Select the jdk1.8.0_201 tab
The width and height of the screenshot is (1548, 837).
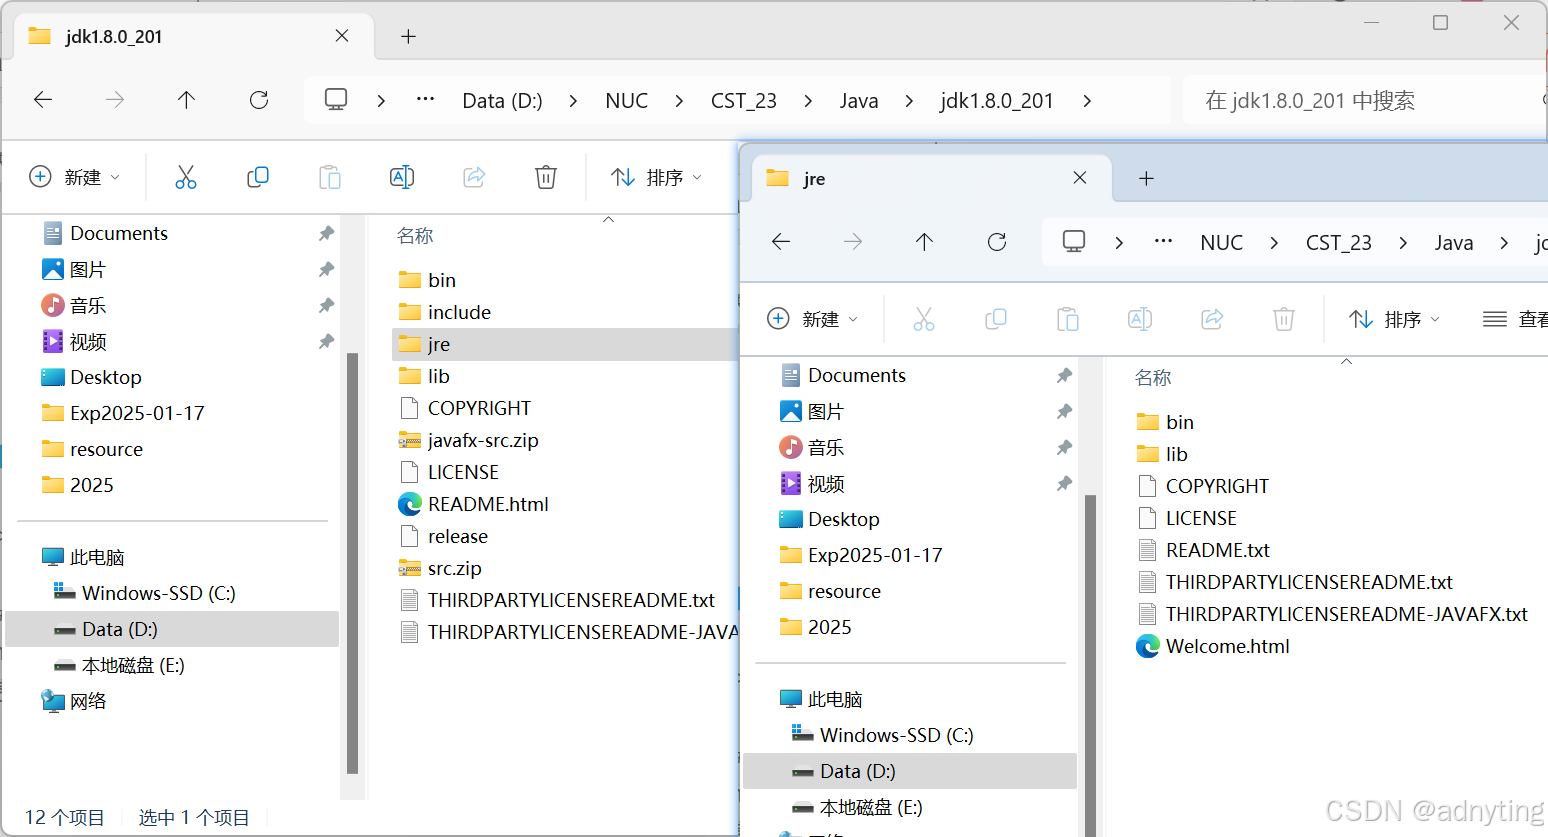tap(195, 36)
